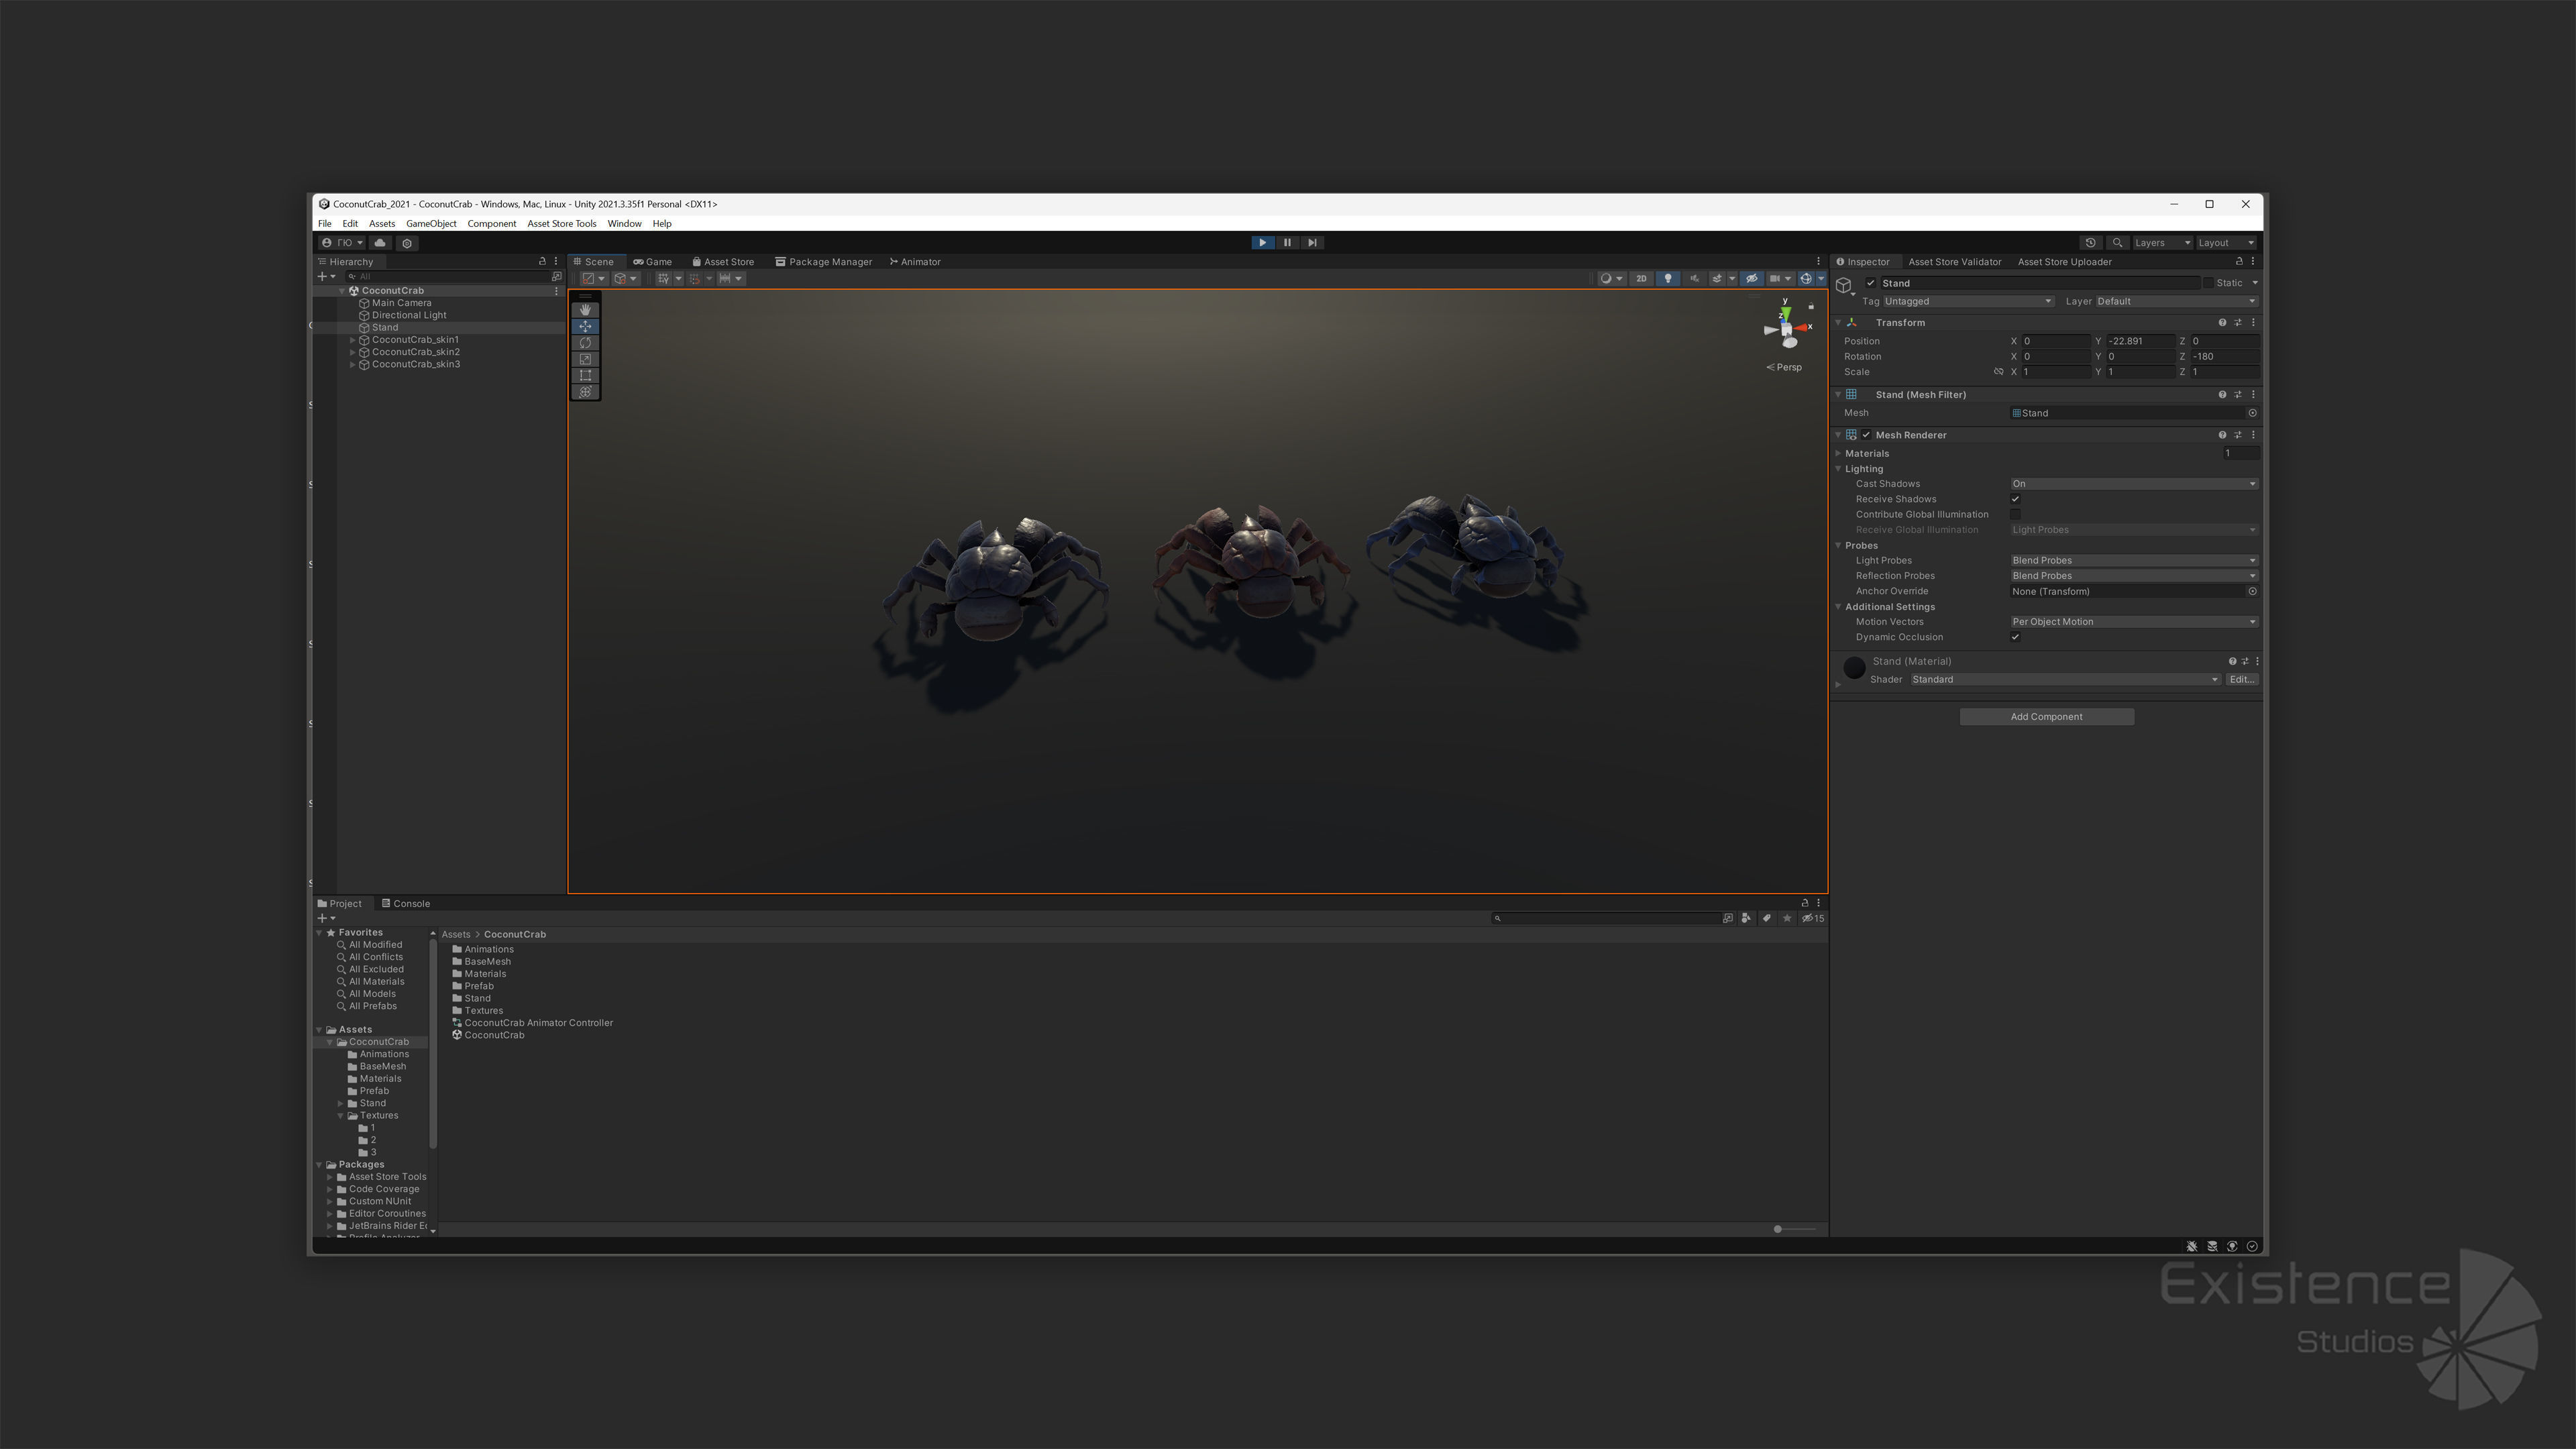Open the Hierarchy panel options menu
2576x1449 pixels.
556,262
